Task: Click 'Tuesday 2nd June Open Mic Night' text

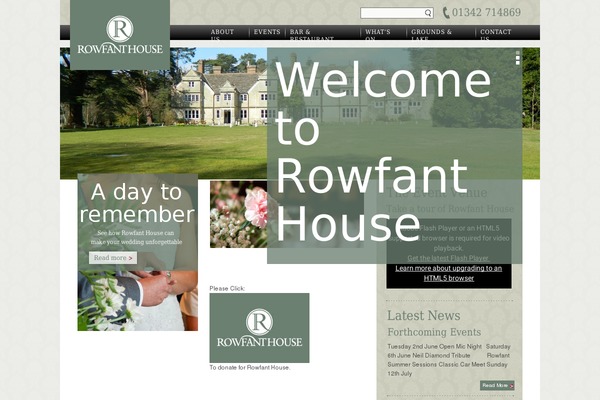Action: click(x=434, y=346)
